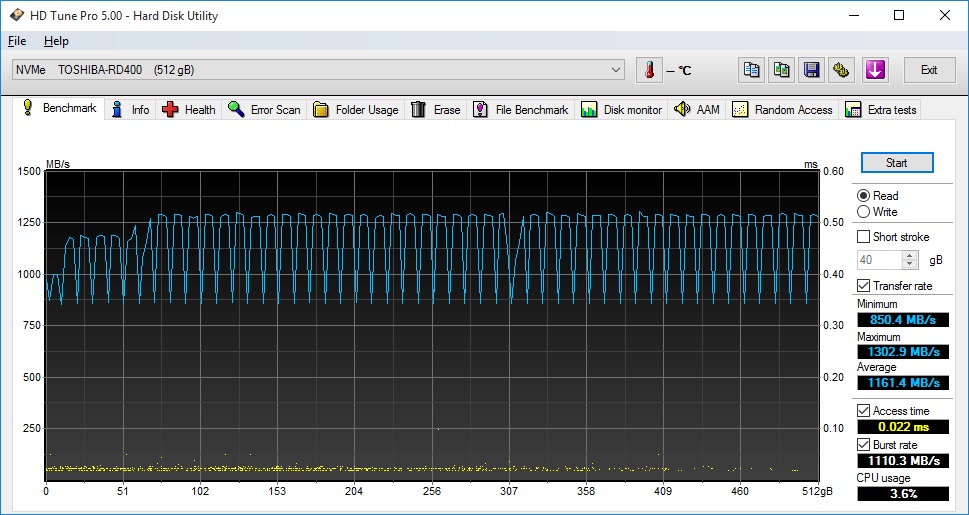Switch to the Random Access tab
The image size is (969, 515).
click(x=782, y=110)
